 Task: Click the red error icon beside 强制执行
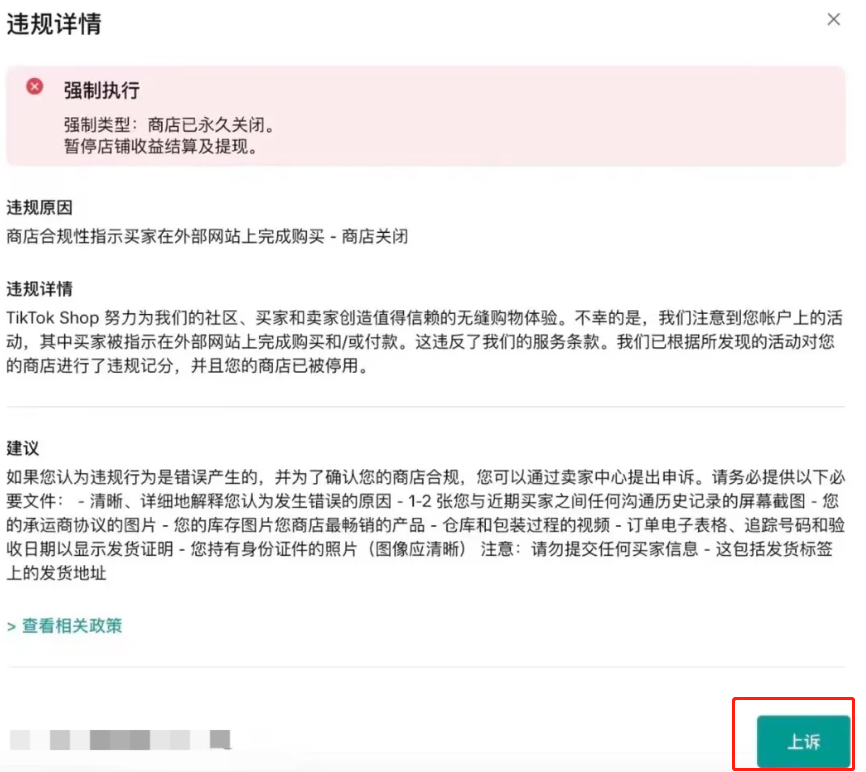[x=35, y=87]
